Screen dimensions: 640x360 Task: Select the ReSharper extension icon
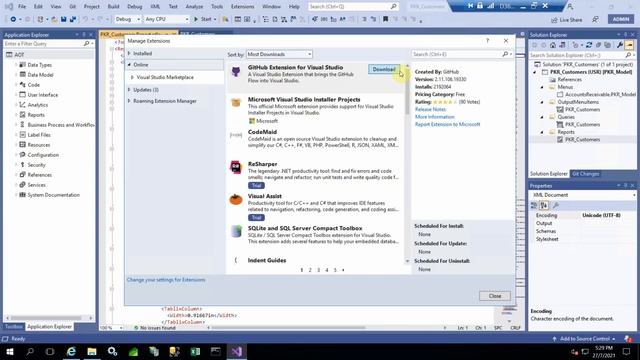pos(236,167)
